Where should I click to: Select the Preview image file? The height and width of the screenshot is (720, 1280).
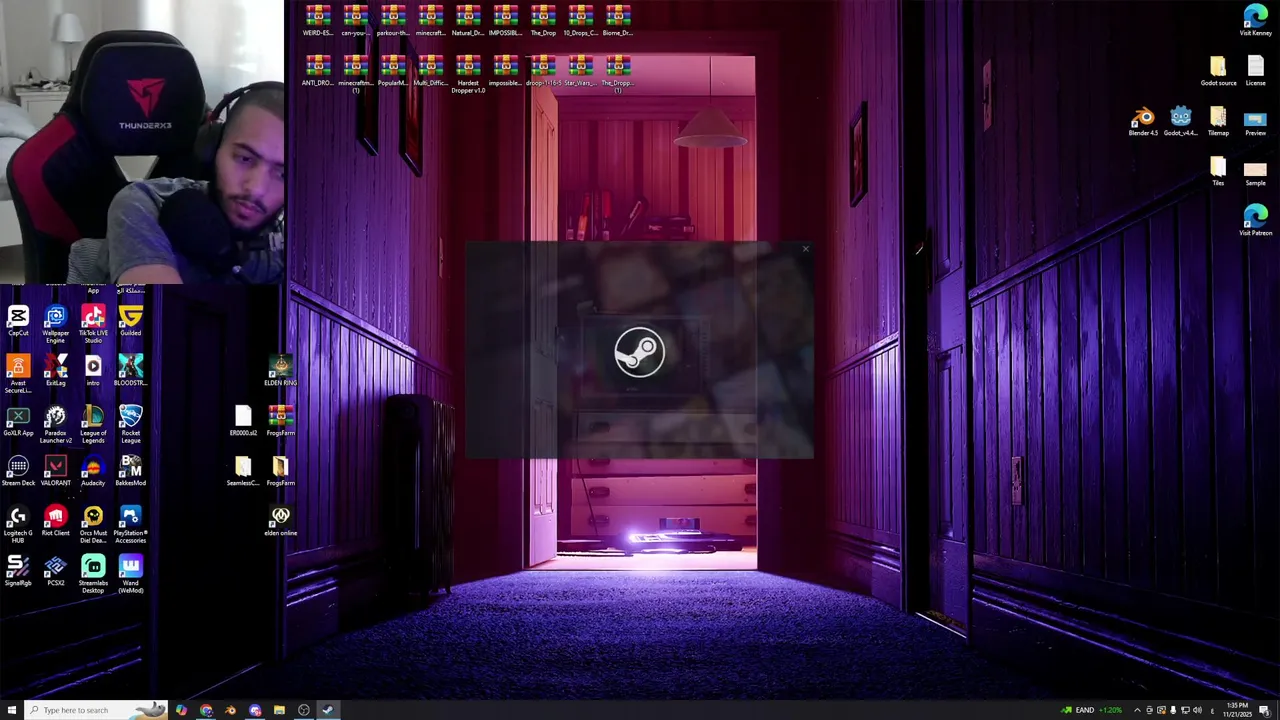(x=1255, y=121)
